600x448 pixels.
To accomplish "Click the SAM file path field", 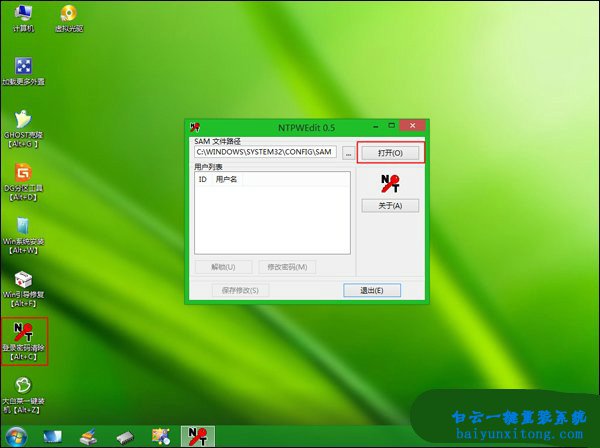I will (265, 152).
